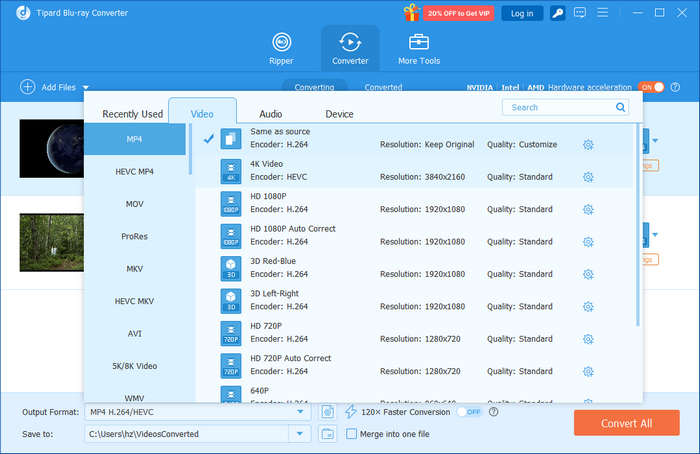Switch to the Audio tab

coord(270,114)
